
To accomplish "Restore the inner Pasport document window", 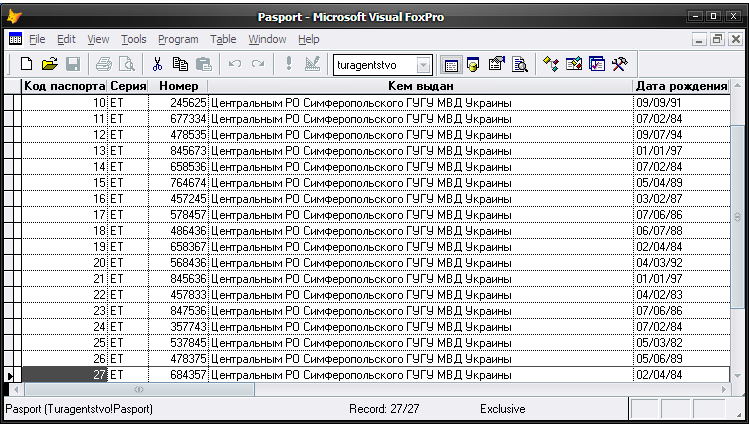I will [717, 39].
